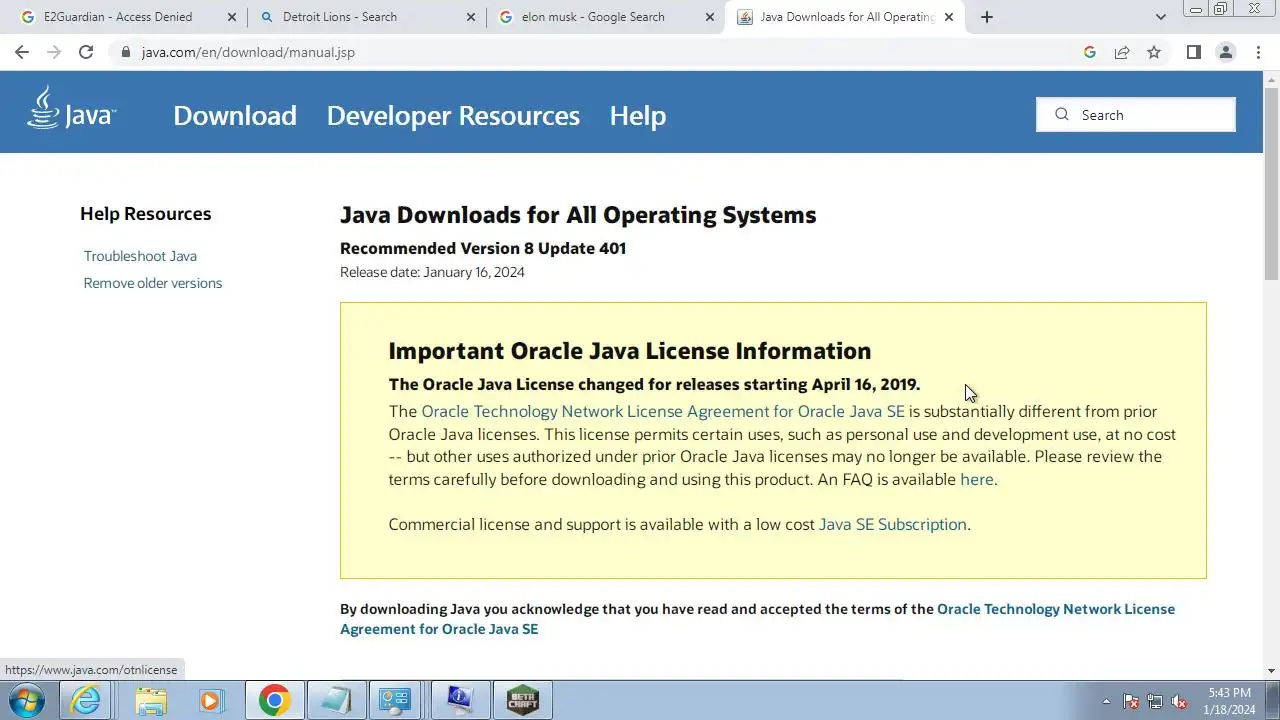Switch to Detroit Lions - Search tab
The image size is (1280, 720).
[x=366, y=17]
